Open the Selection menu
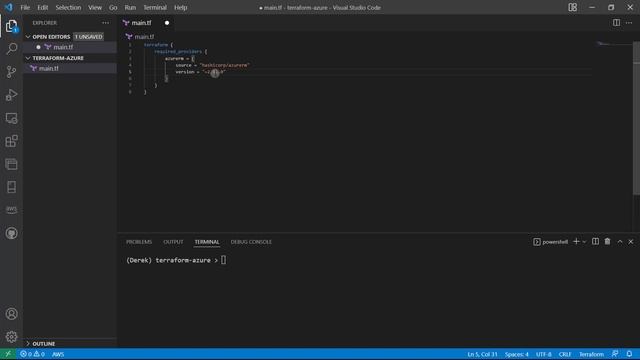 (x=68, y=7)
